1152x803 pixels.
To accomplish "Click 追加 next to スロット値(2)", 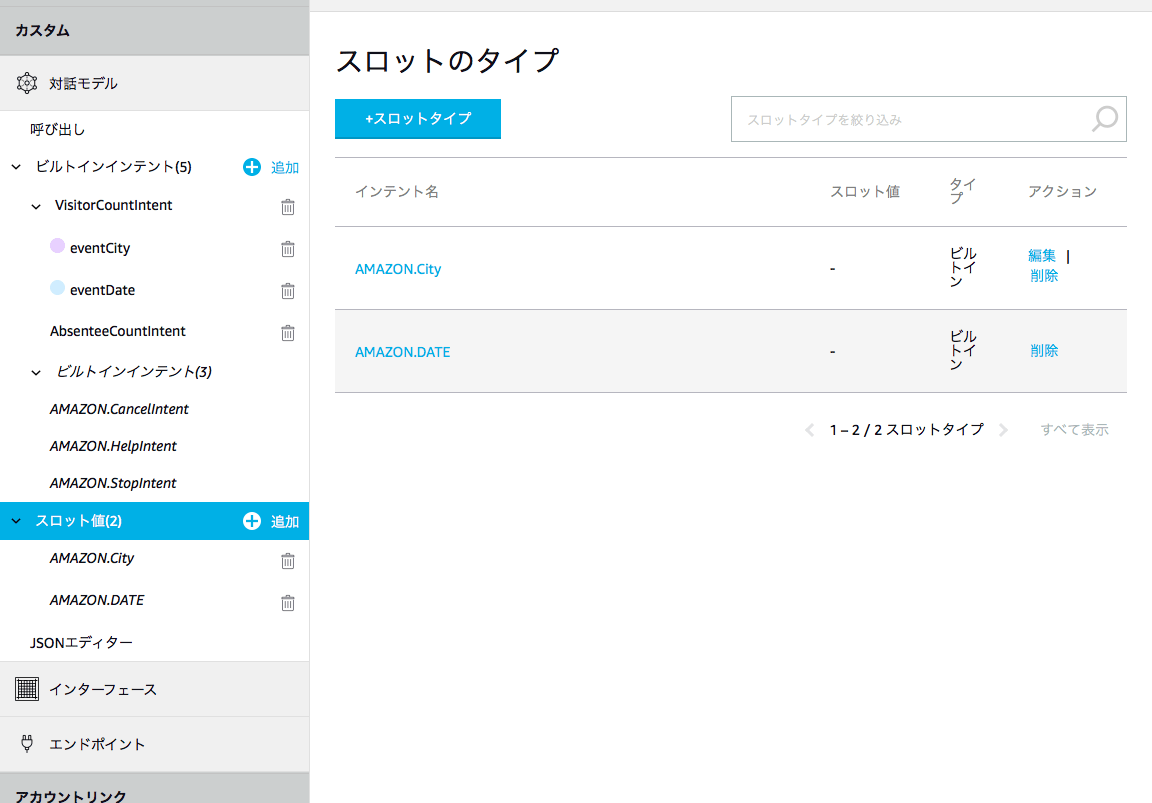I will (284, 522).
